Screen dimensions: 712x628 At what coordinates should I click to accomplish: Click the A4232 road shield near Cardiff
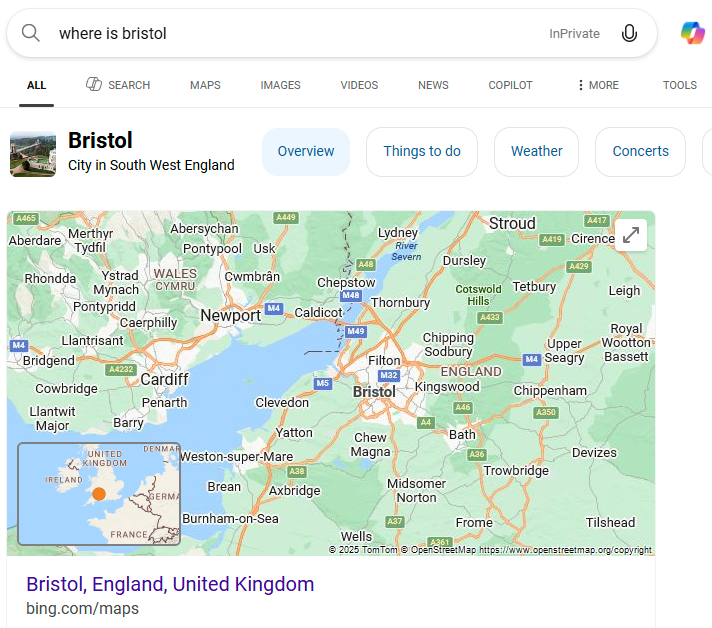[121, 370]
